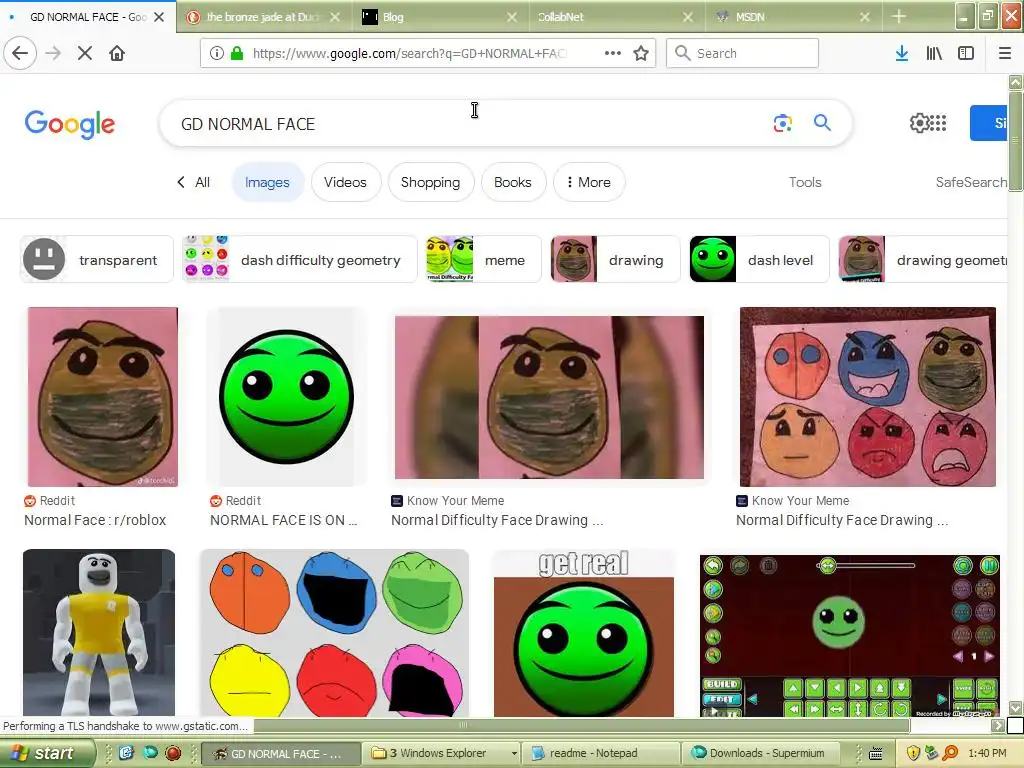This screenshot has height=768, width=1024.
Task: Open the browser hamburger menu
Action: (x=1005, y=53)
